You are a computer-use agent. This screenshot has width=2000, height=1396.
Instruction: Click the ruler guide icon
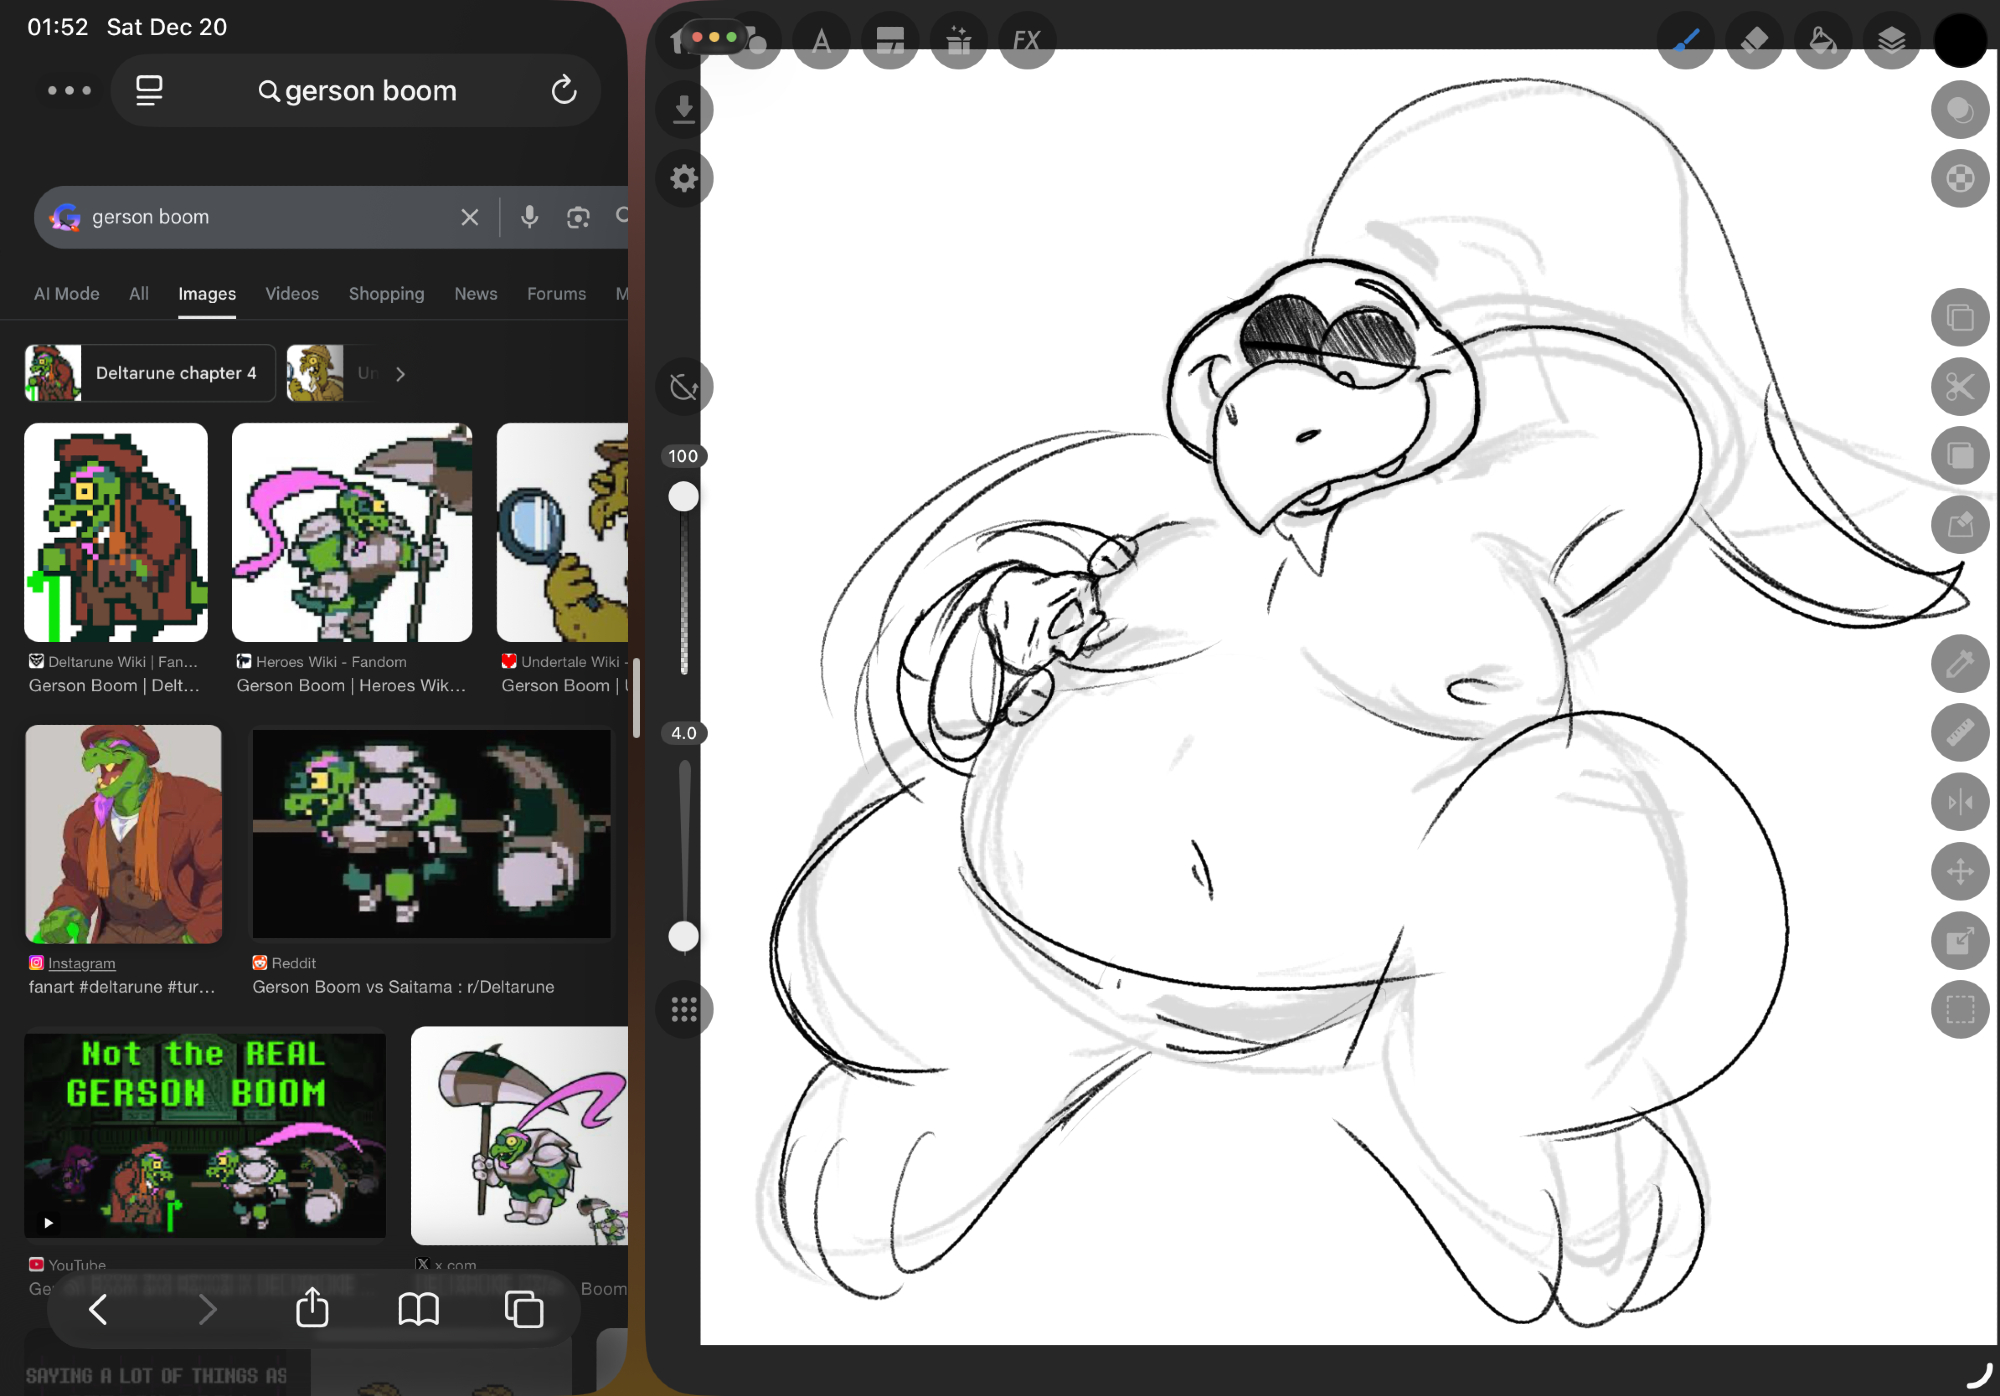1959,733
